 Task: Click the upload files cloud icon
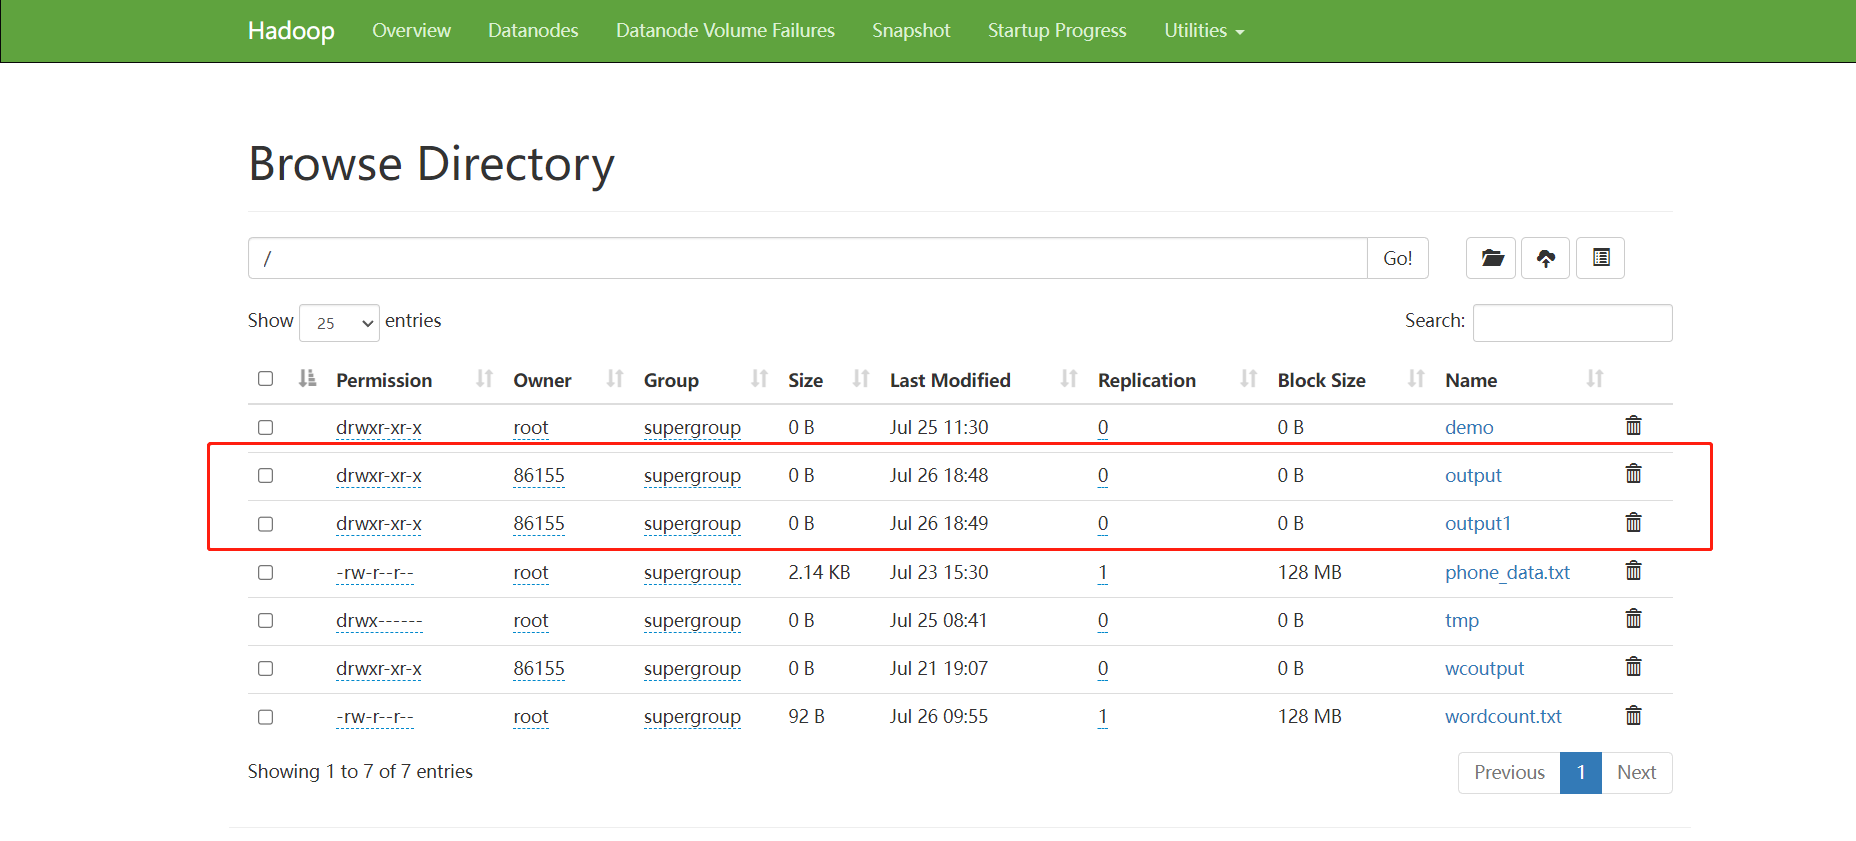[1546, 258]
